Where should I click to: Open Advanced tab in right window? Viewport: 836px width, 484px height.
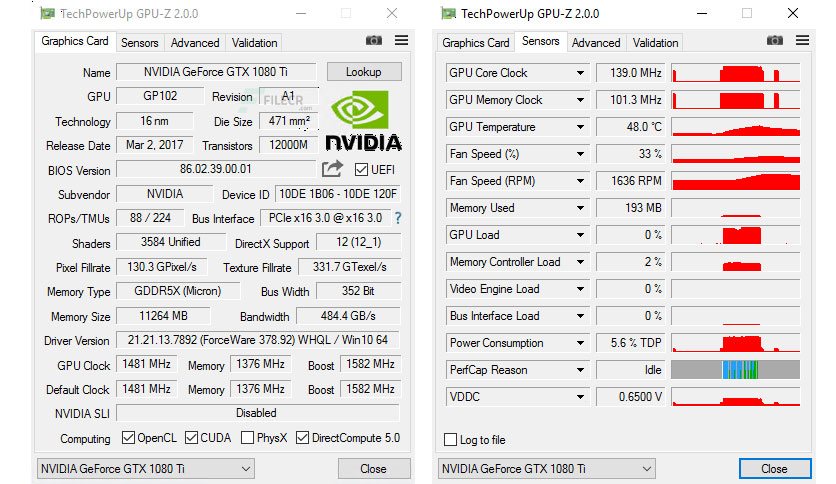pos(596,43)
